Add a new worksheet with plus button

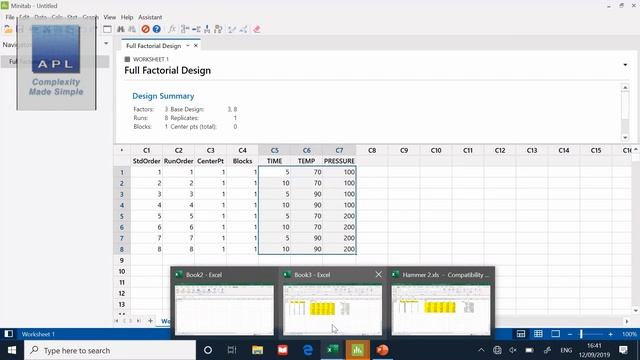click(x=150, y=321)
